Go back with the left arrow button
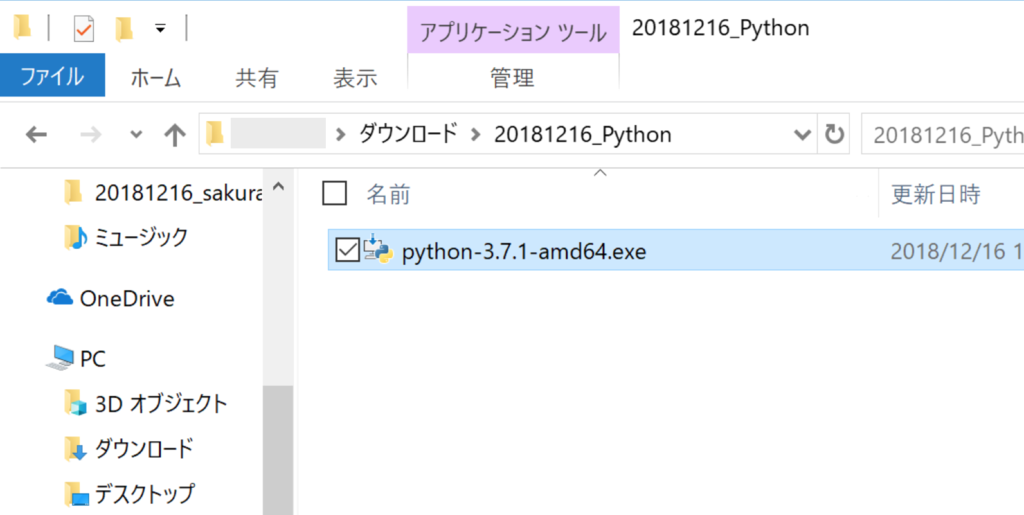The width and height of the screenshot is (1024, 515). coord(36,135)
